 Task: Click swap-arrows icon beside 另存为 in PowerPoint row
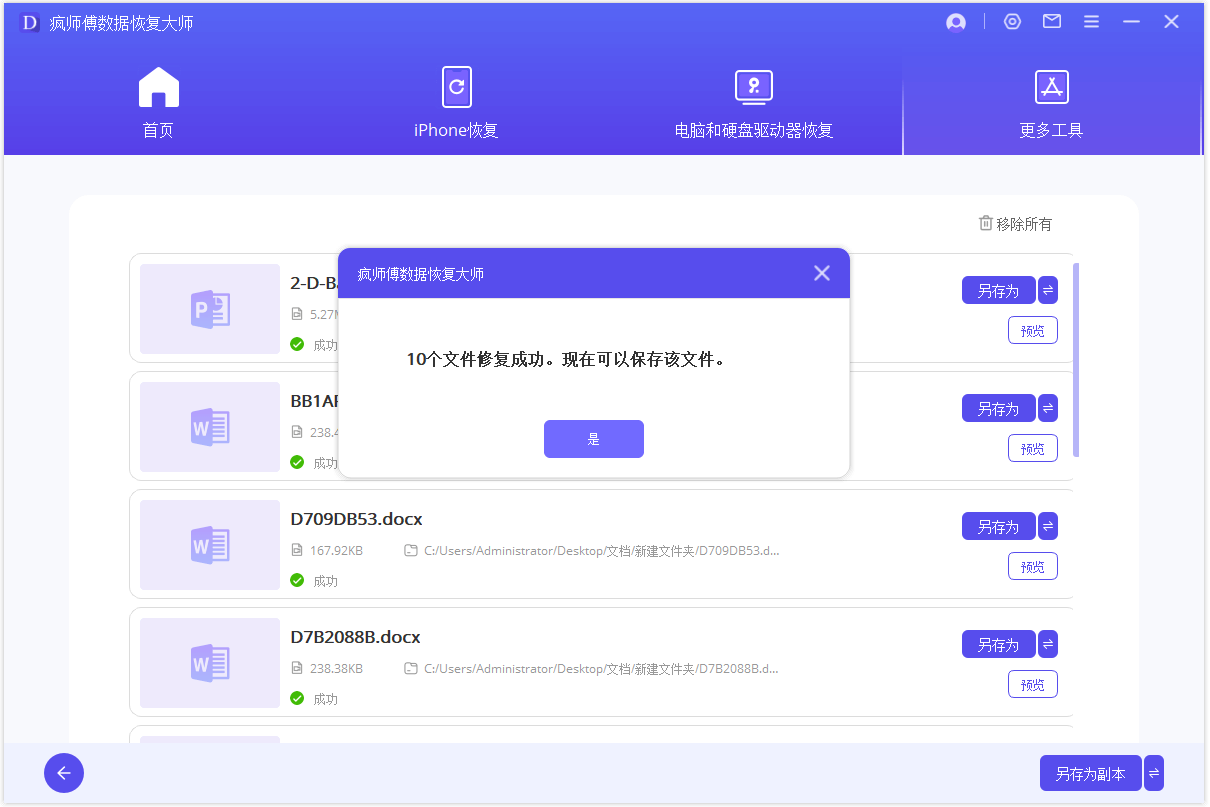pos(1048,290)
